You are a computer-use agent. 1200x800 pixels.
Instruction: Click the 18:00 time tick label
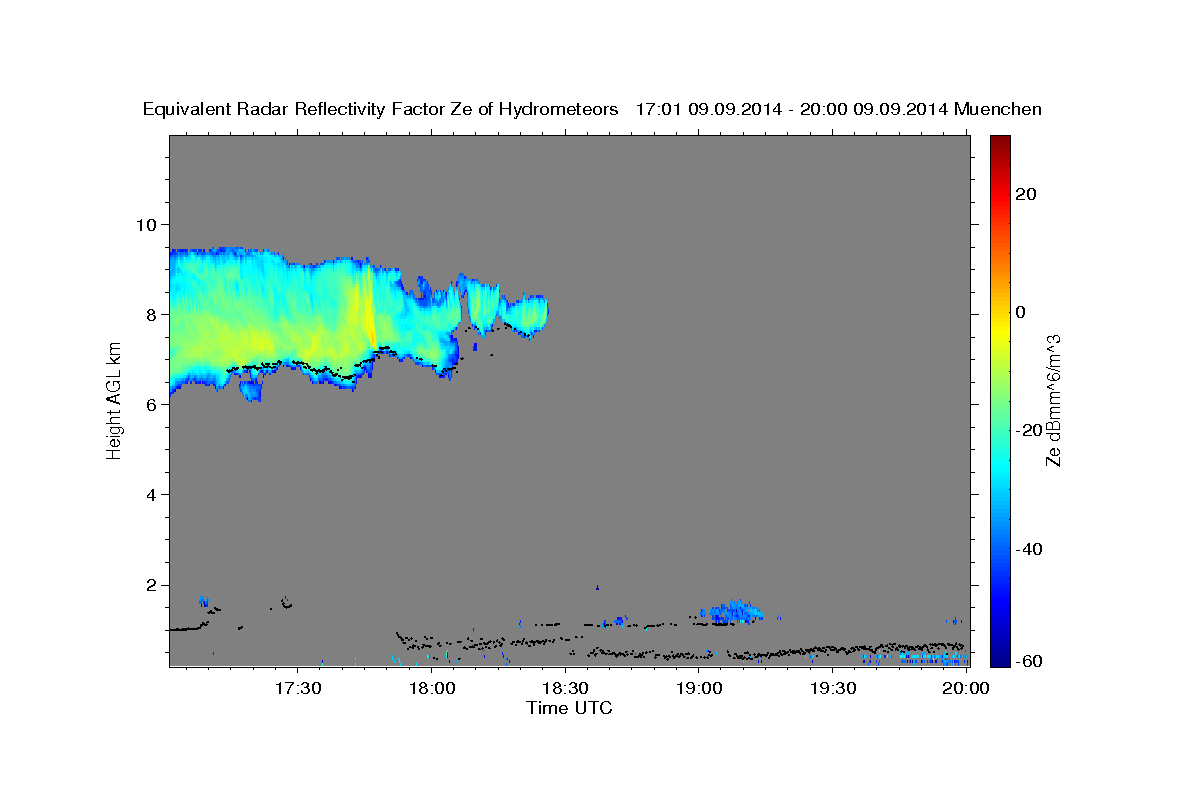[x=431, y=689]
